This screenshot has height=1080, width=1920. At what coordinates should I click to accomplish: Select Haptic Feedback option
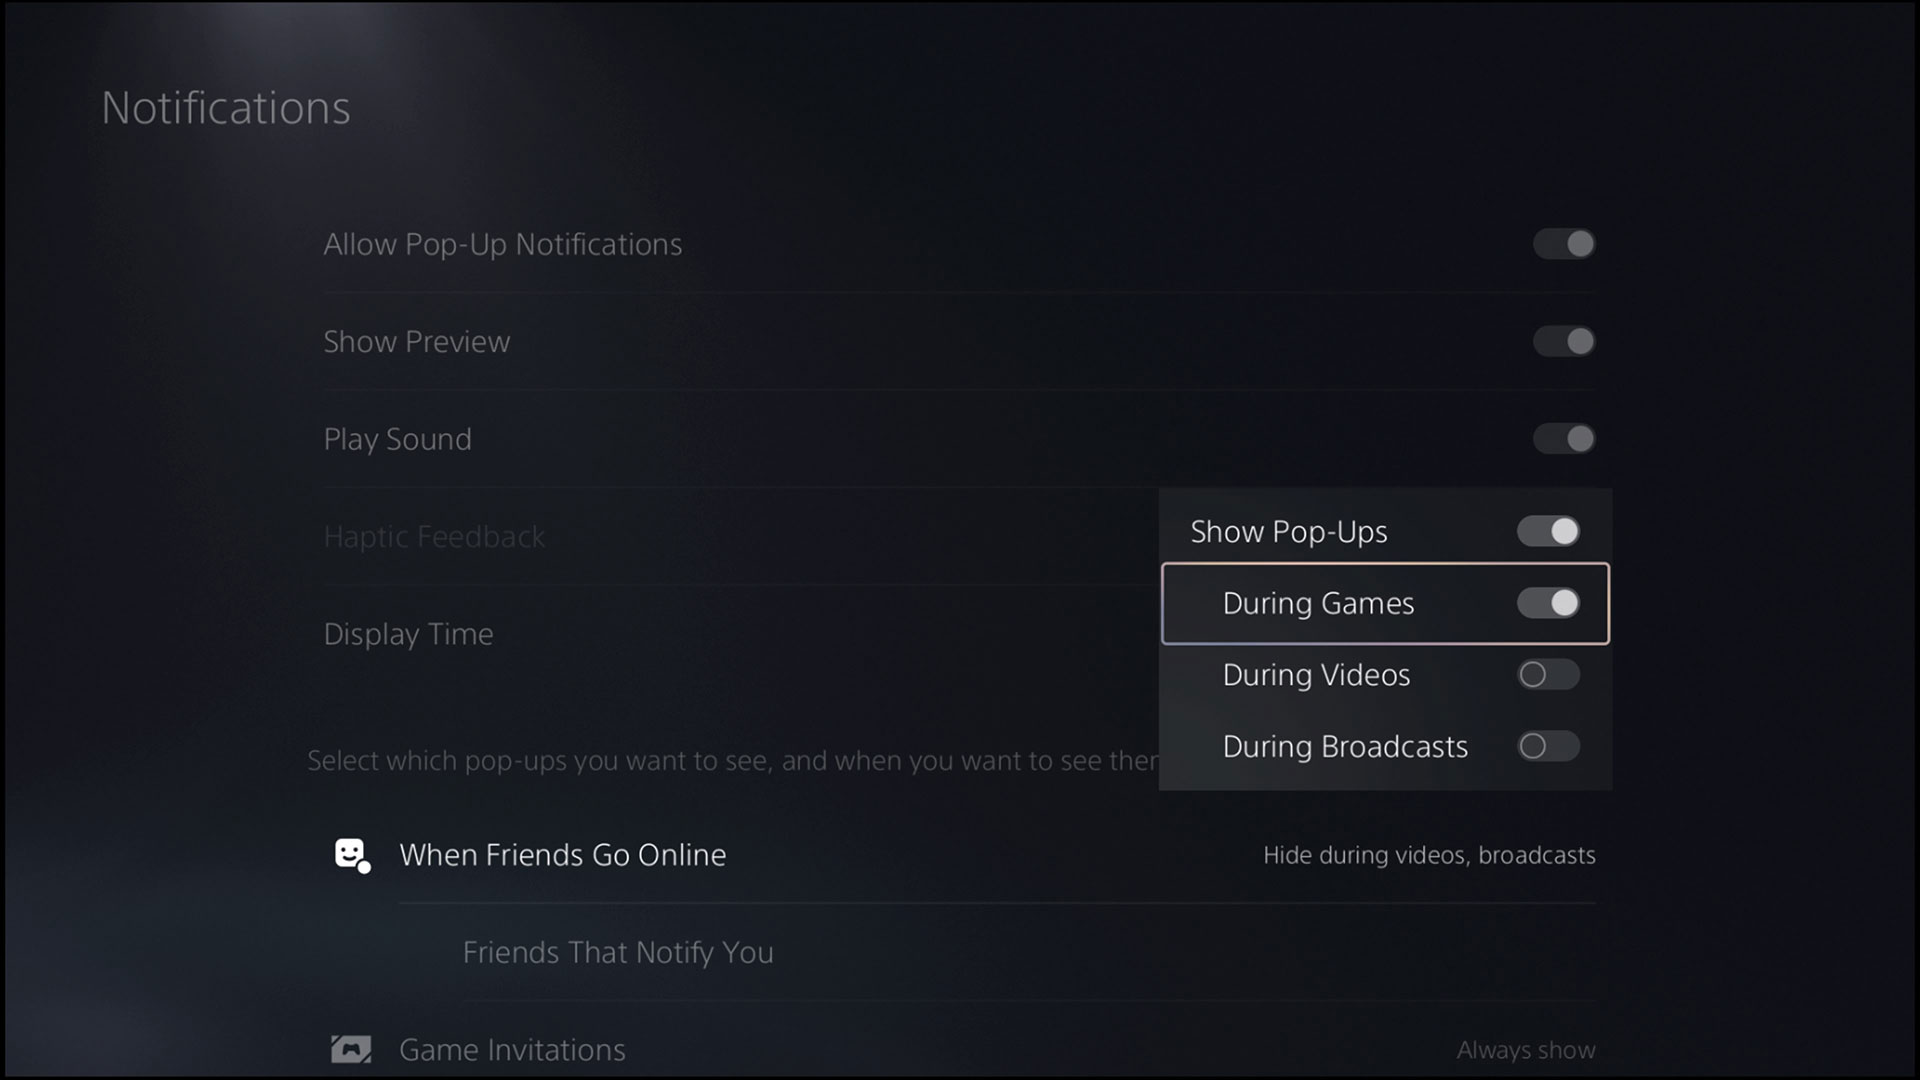436,537
